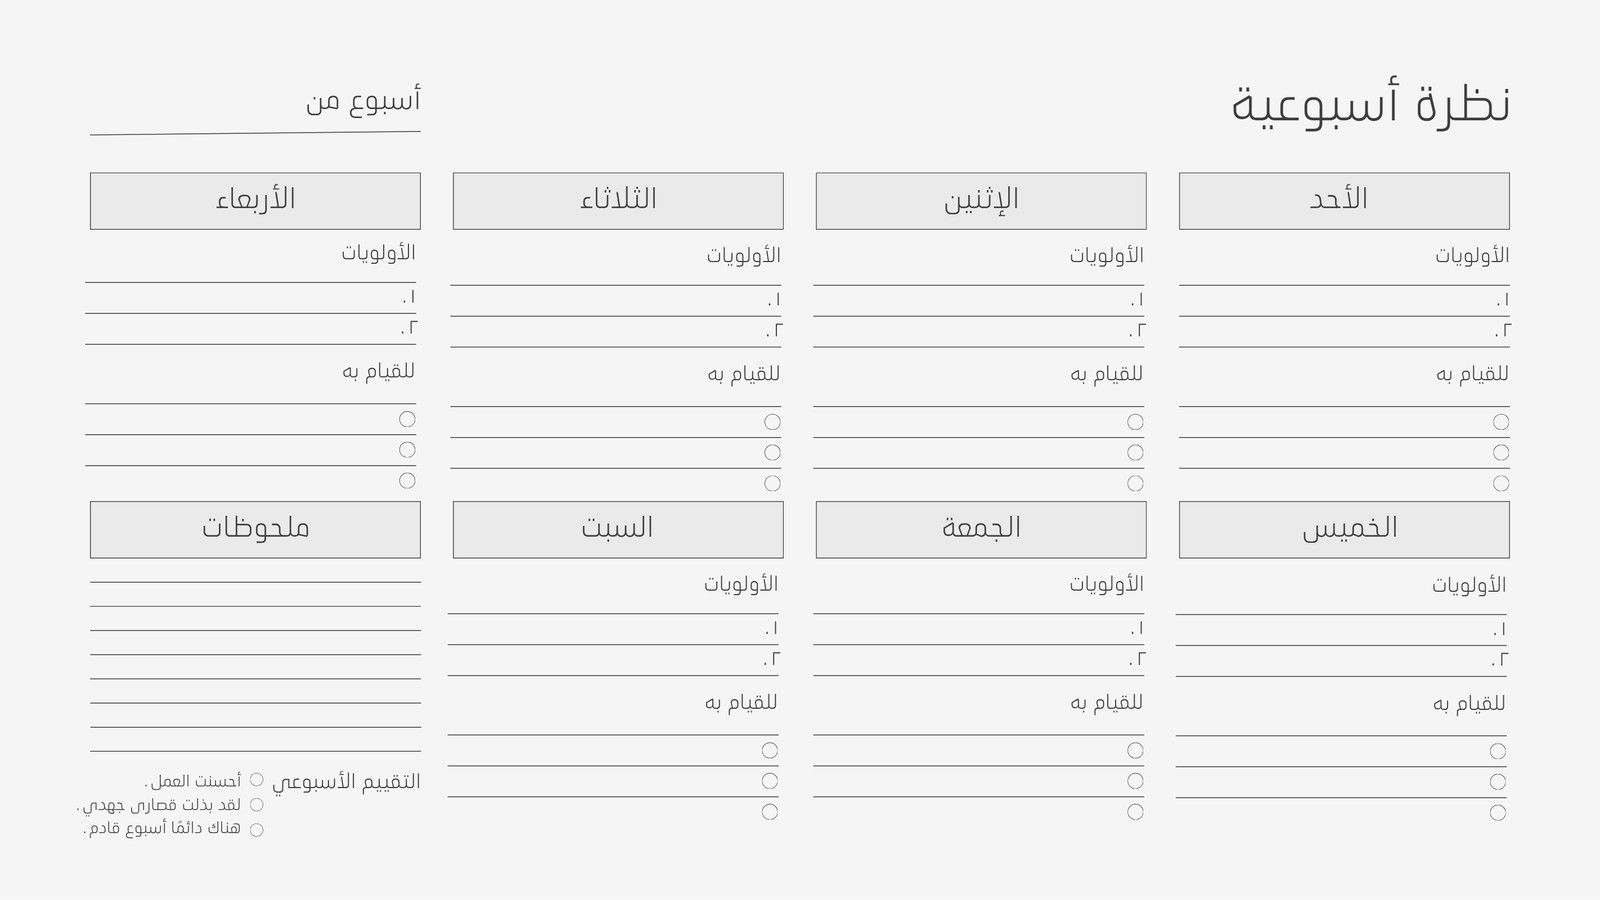Viewport: 1600px width, 900px height.
Task: Click first priority line under الأحد
Action: (1344, 301)
